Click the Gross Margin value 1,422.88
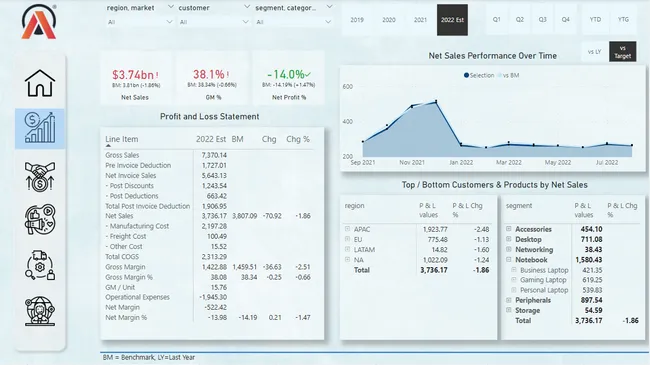The image size is (650, 365). click(214, 267)
